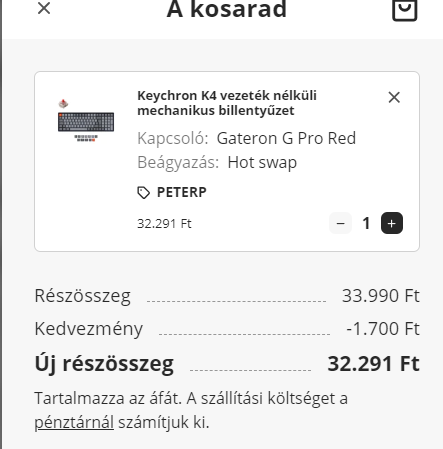Open the Keychron K4 vezeték nélküli product title

tap(227, 103)
